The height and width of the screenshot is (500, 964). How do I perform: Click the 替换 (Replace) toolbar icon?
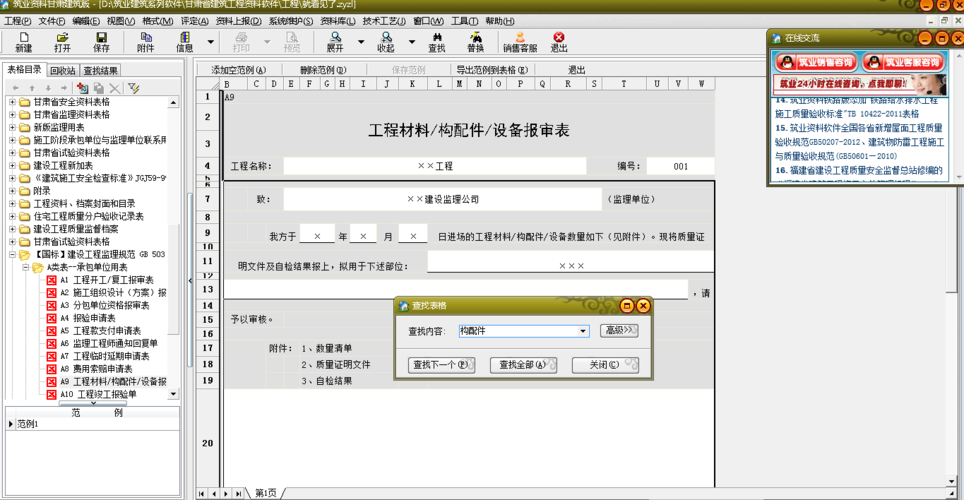click(x=475, y=42)
